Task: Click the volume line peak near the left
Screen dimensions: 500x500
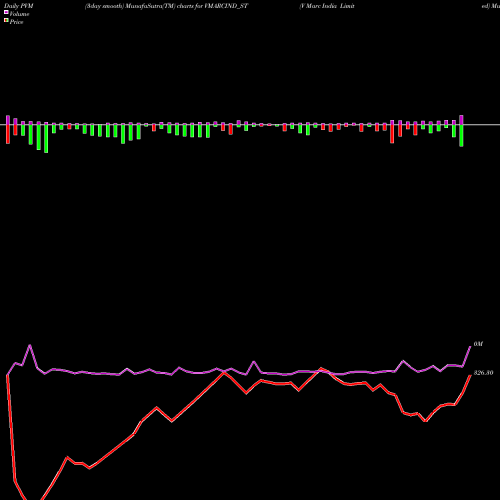Action: tap(30, 345)
